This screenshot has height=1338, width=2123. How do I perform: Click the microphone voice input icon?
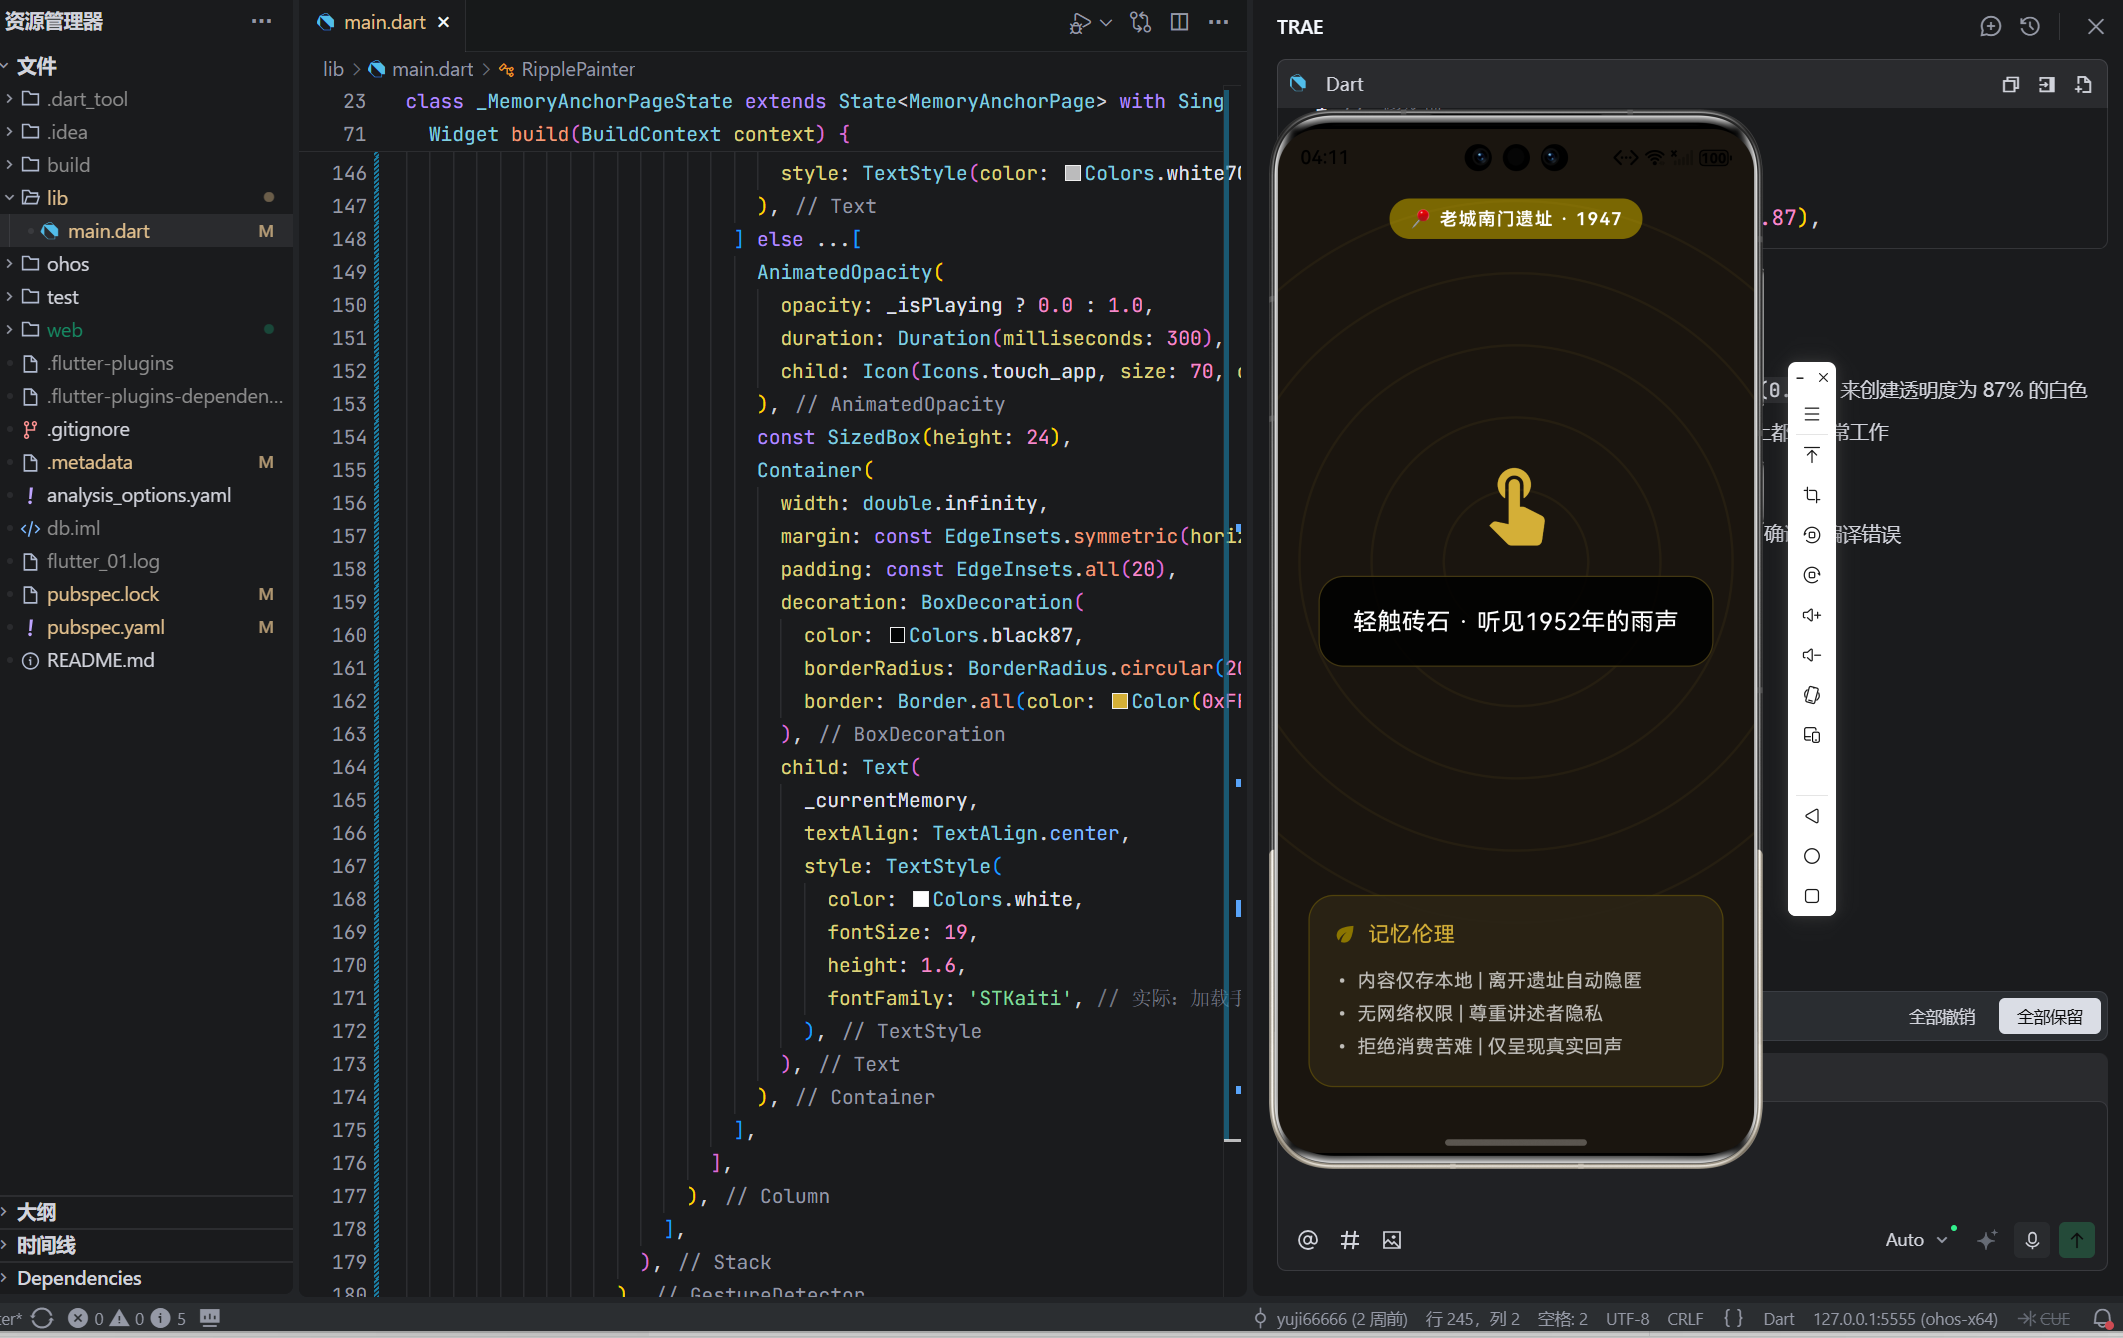[x=2032, y=1240]
